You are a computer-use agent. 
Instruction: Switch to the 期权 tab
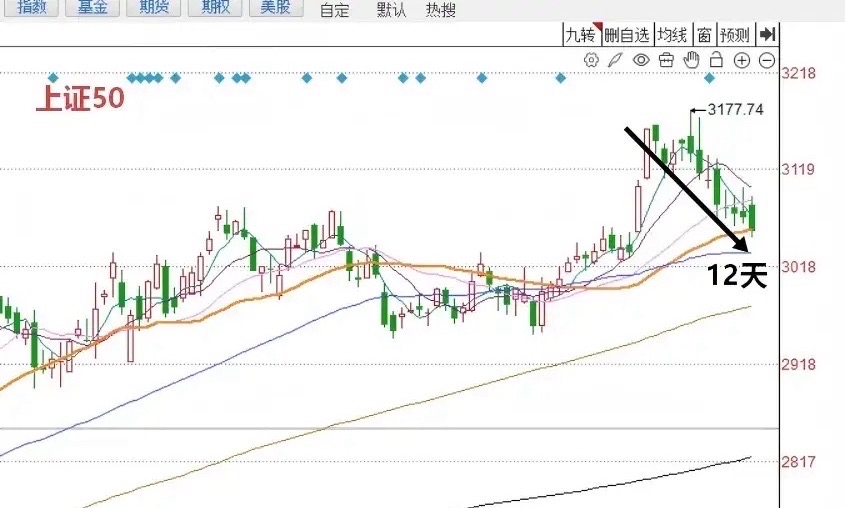[216, 8]
